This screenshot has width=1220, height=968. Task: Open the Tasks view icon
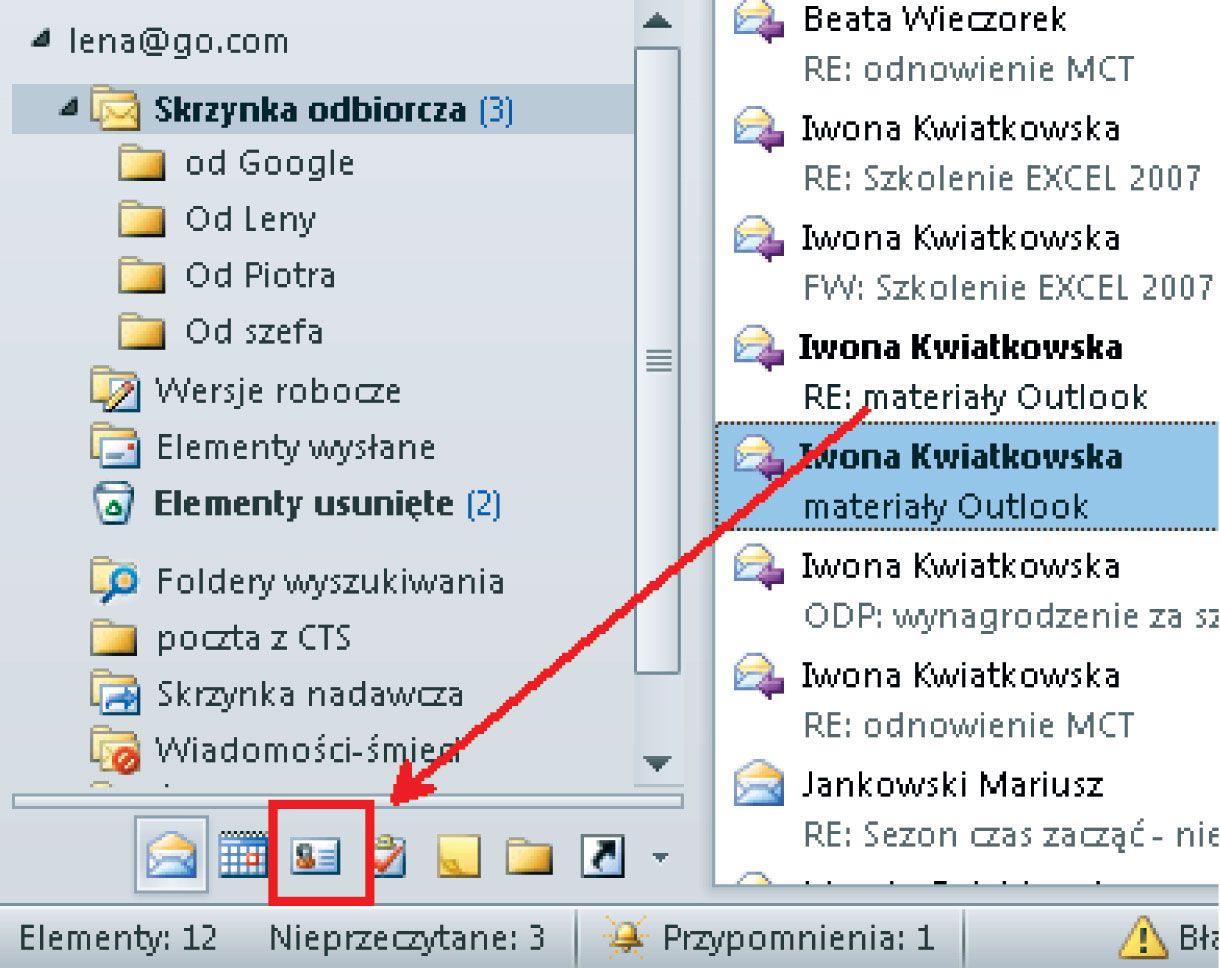tap(388, 856)
